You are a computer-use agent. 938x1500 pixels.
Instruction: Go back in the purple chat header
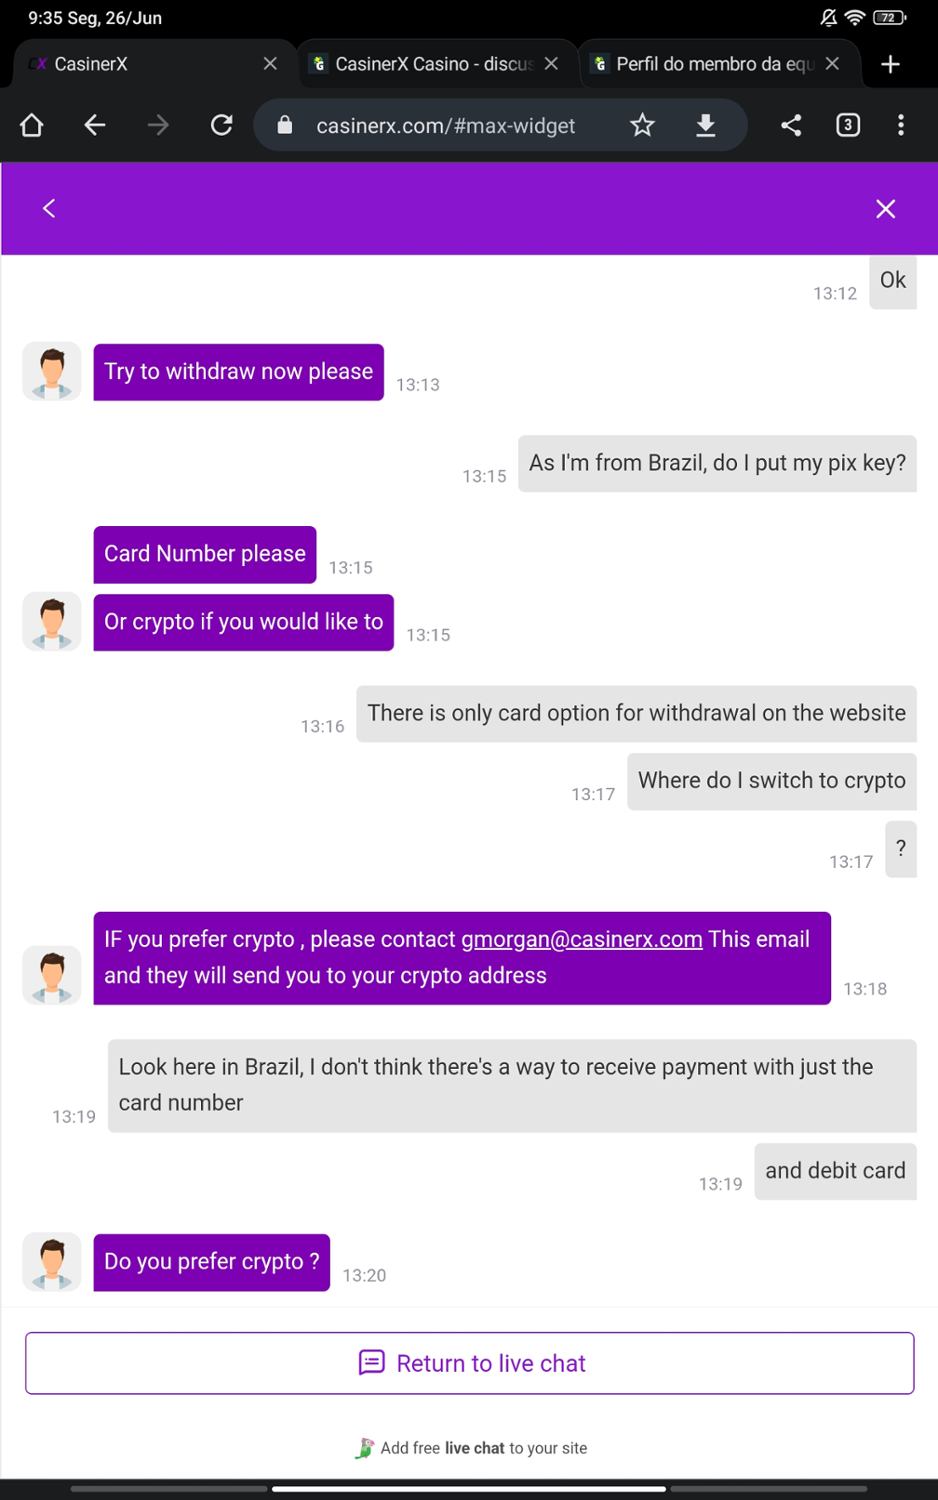[x=49, y=208]
